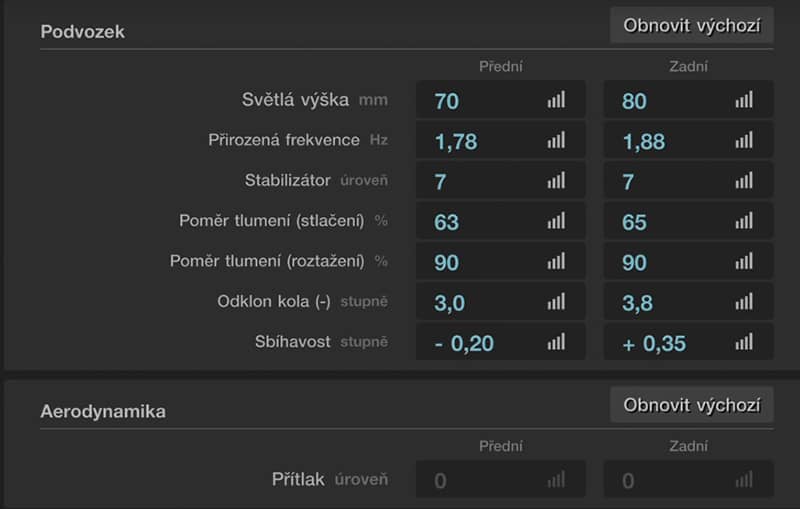Viewport: 800px width, 509px height.
Task: Click bar-graph icon beside rear Světlá výška
Action: [744, 100]
